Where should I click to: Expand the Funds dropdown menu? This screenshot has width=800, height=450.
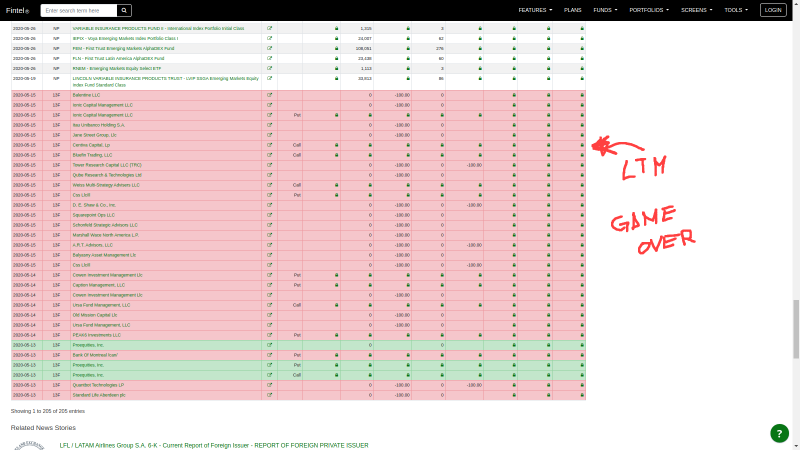pyautogui.click(x=604, y=10)
